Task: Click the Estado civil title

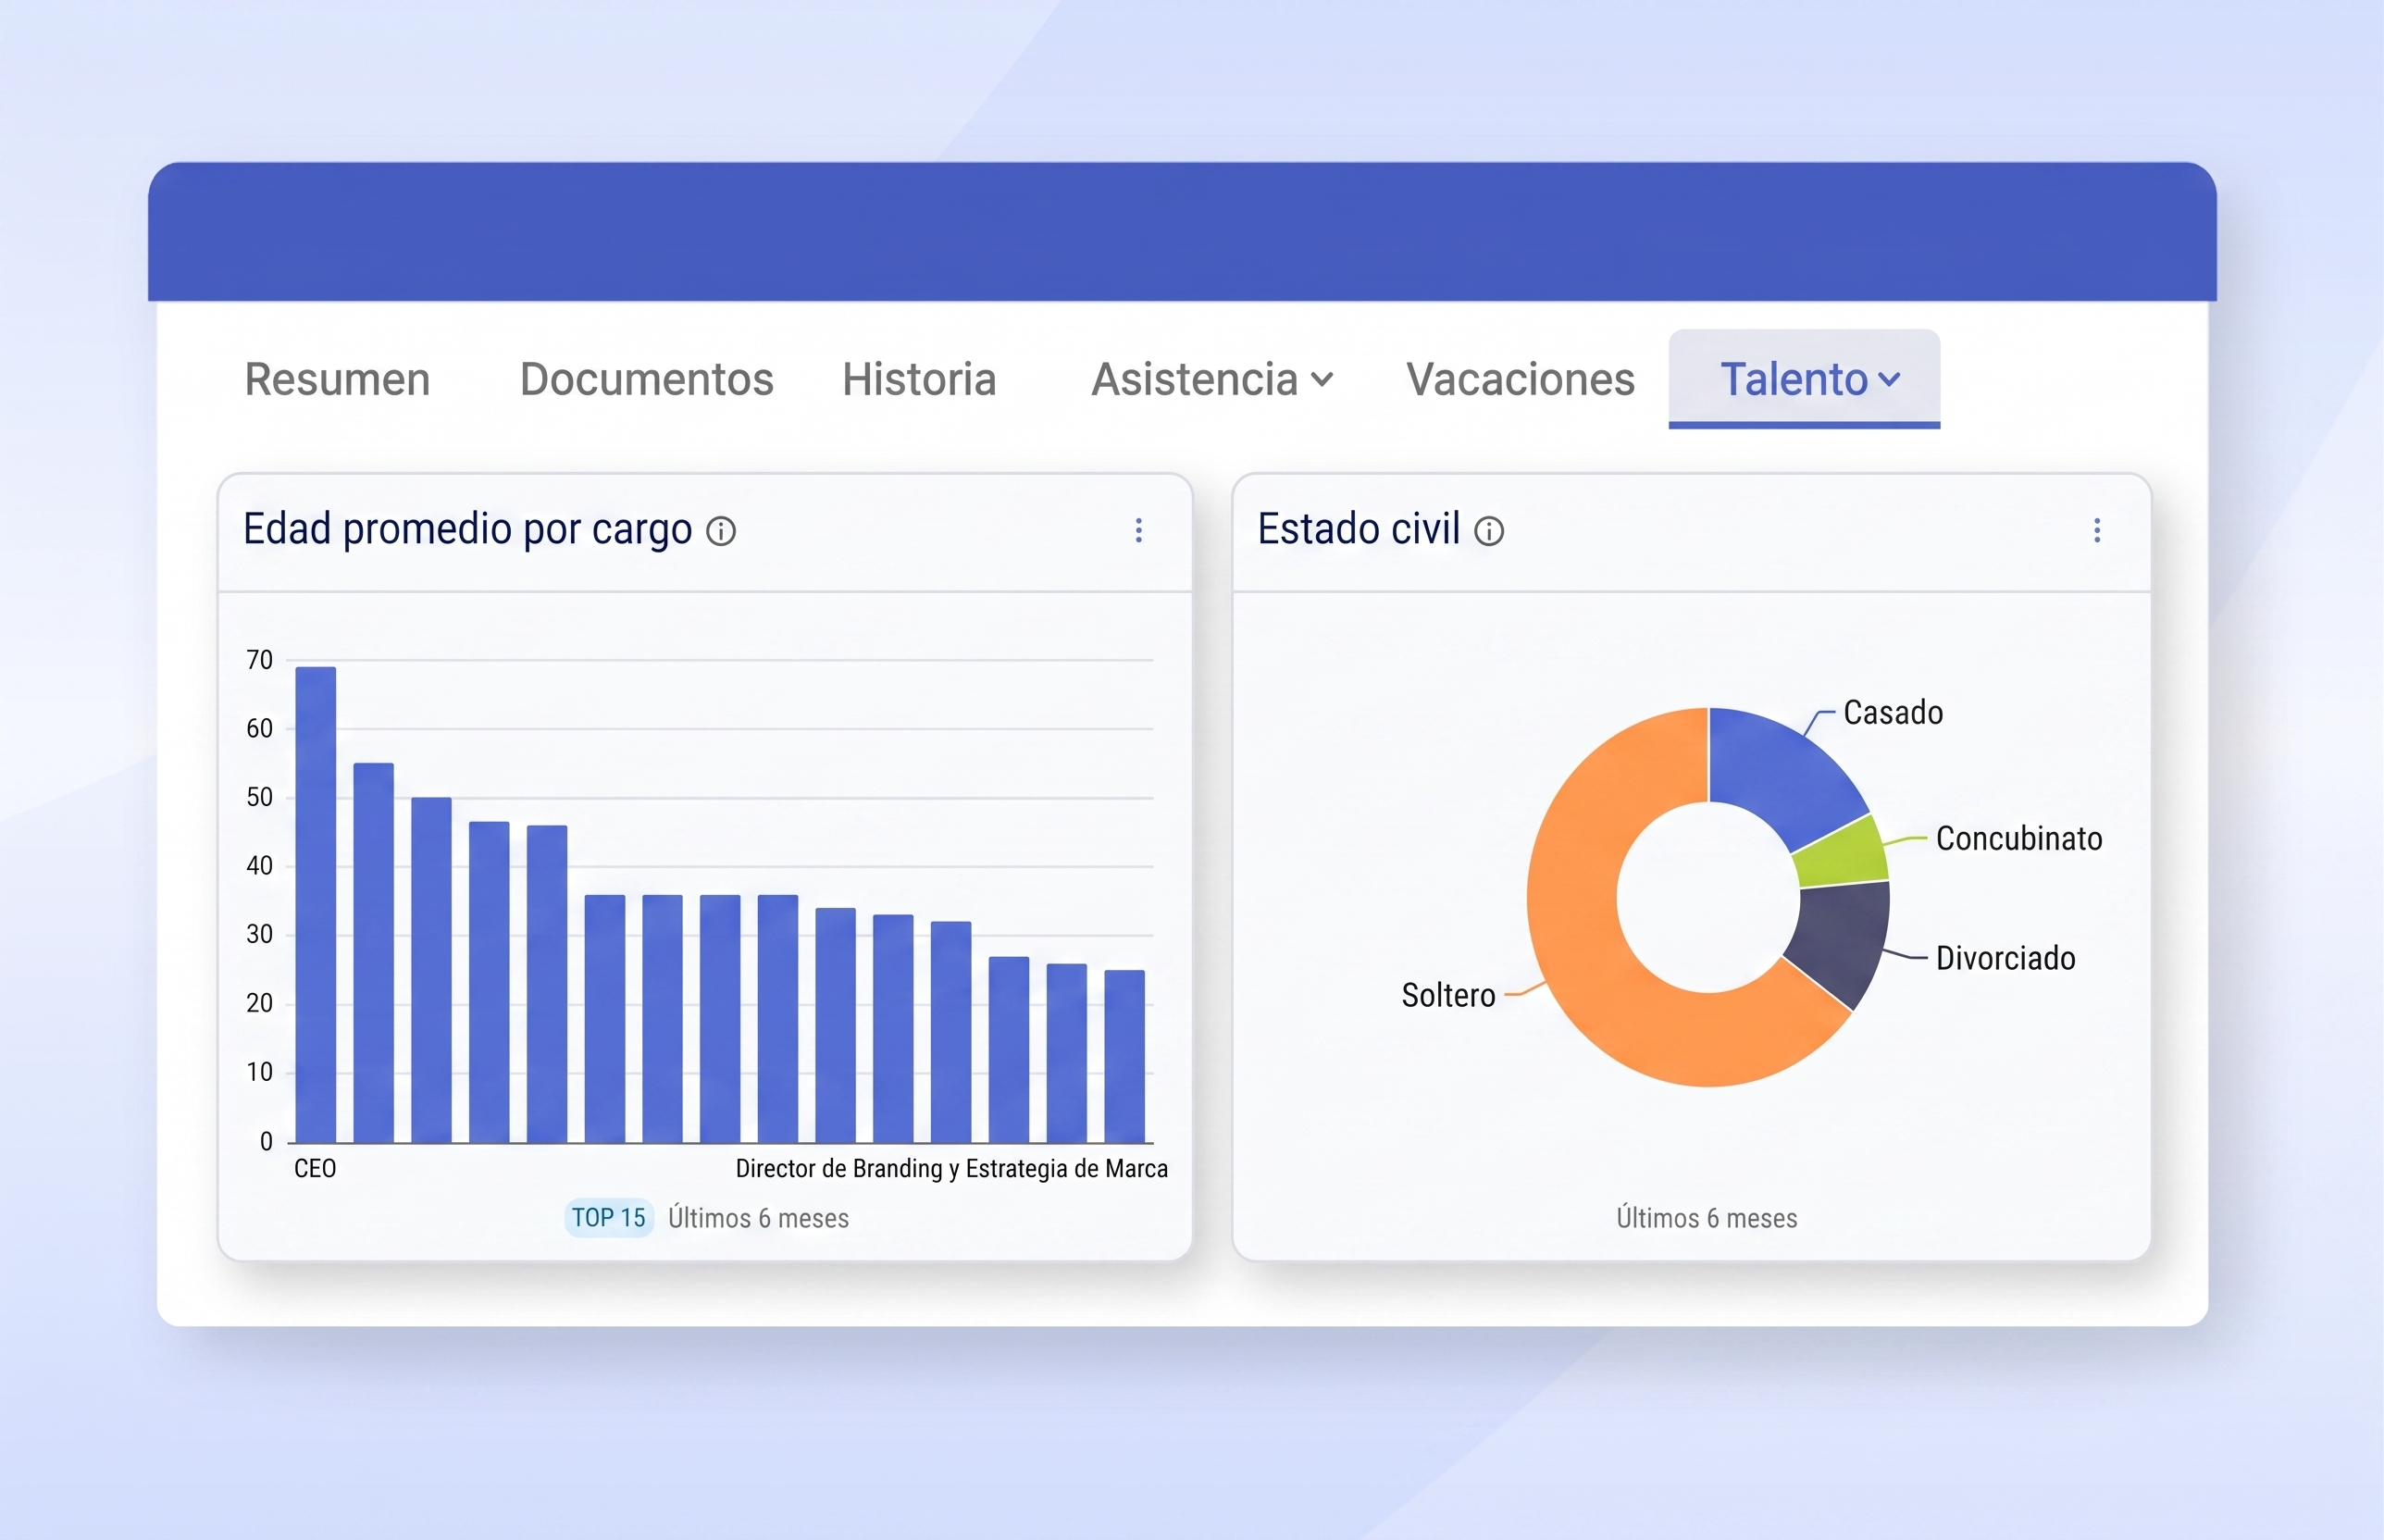Action: (1358, 529)
